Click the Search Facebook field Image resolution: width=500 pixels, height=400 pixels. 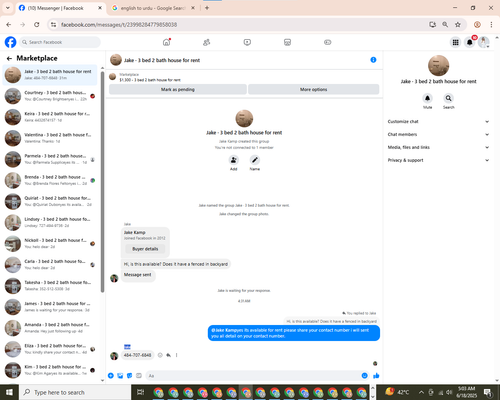[60, 42]
